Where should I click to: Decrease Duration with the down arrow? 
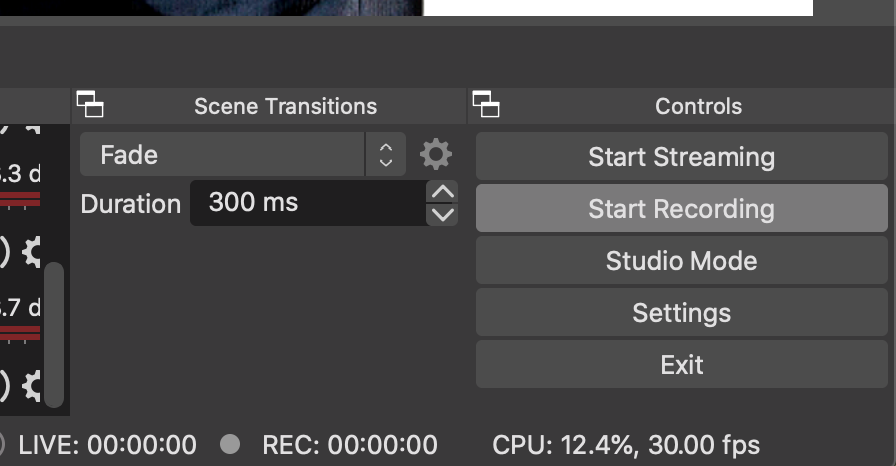coord(443,215)
